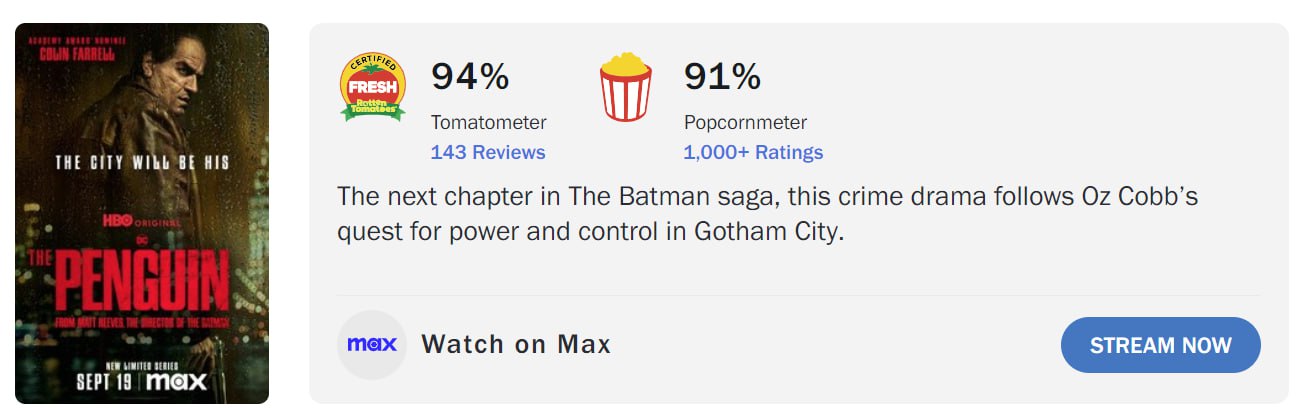Click the 'The City Will Be His' tagline

coord(142,162)
